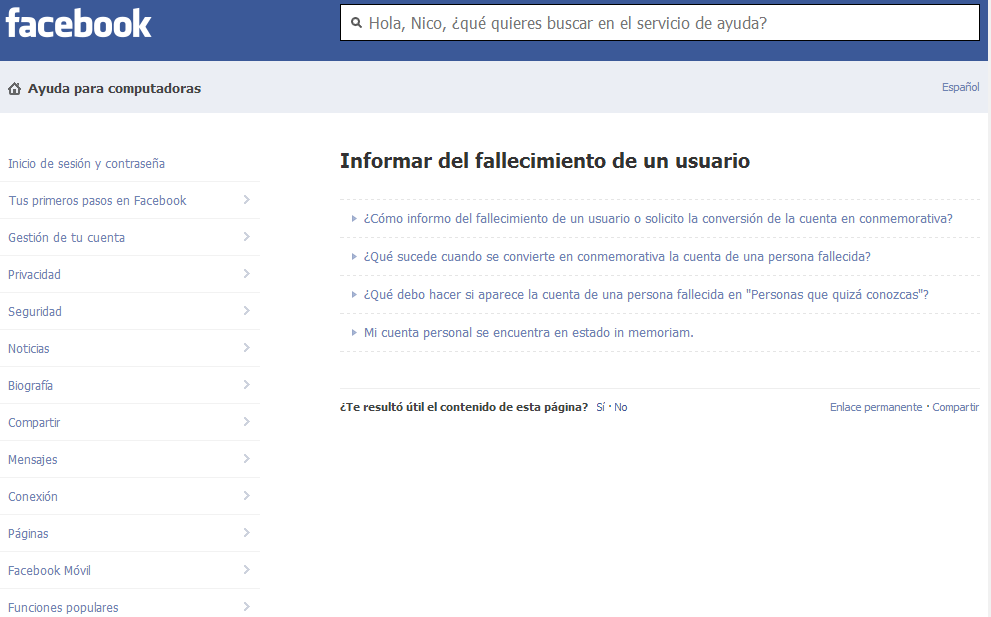Viewport: 991px width, 617px height.
Task: Select "Noticias" in the sidebar
Action: point(32,348)
